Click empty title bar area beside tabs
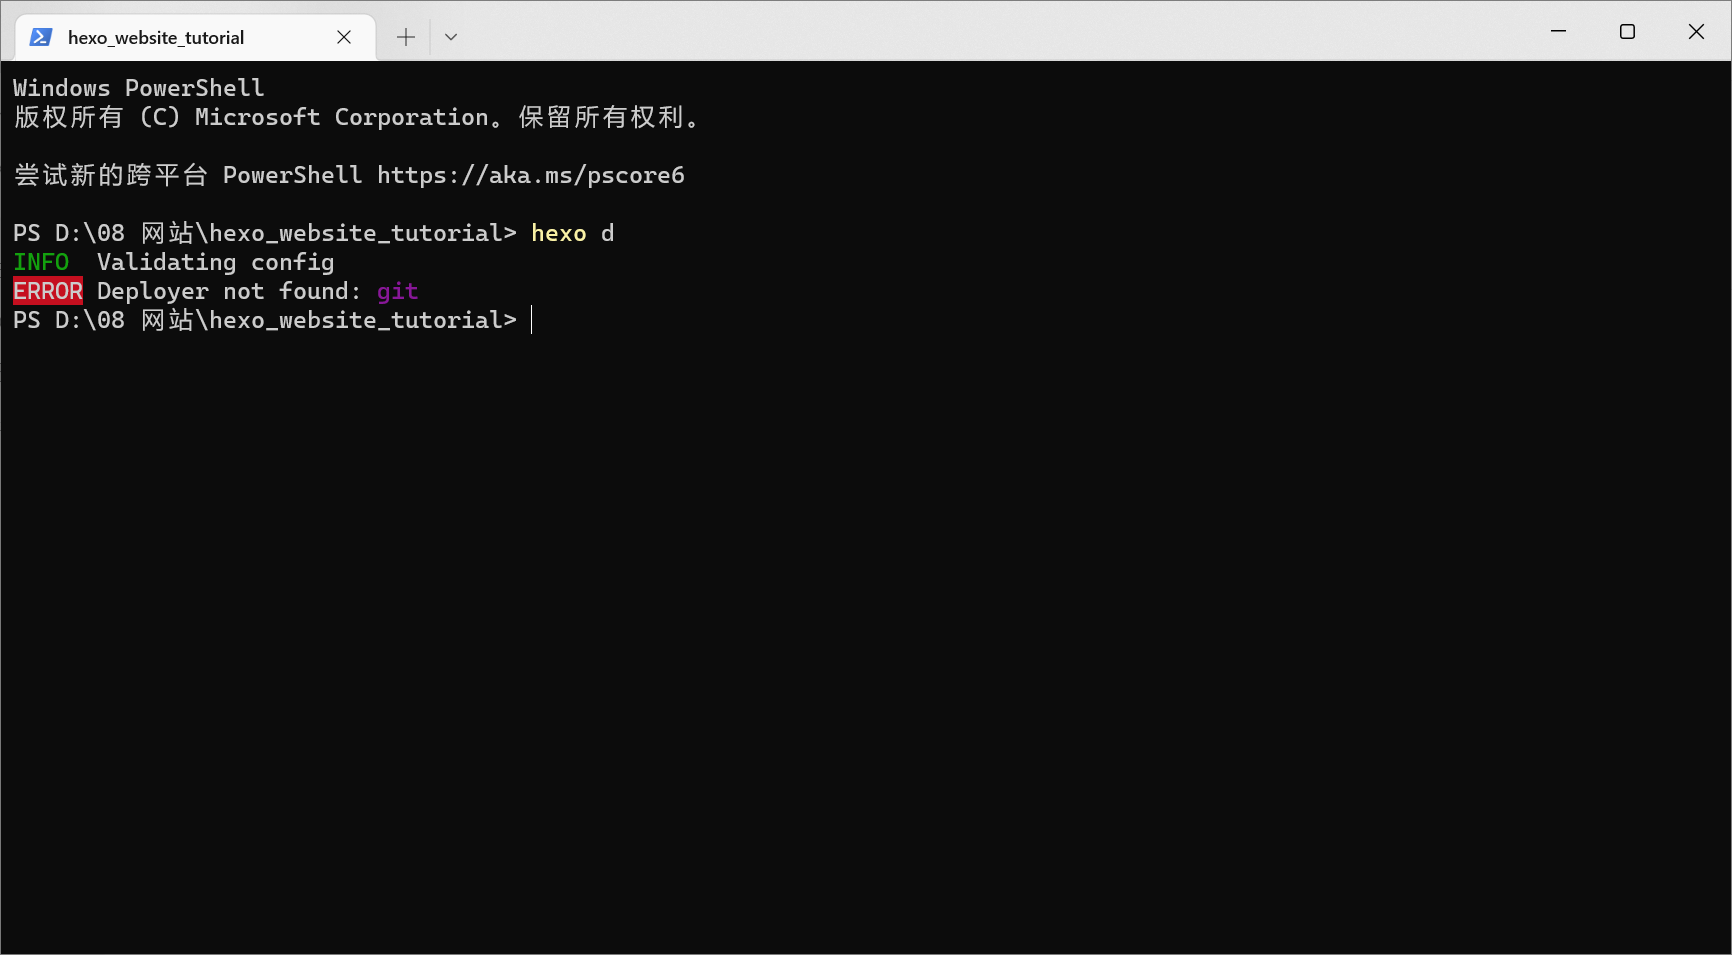Screen dimensions: 1732x955 (1000, 32)
